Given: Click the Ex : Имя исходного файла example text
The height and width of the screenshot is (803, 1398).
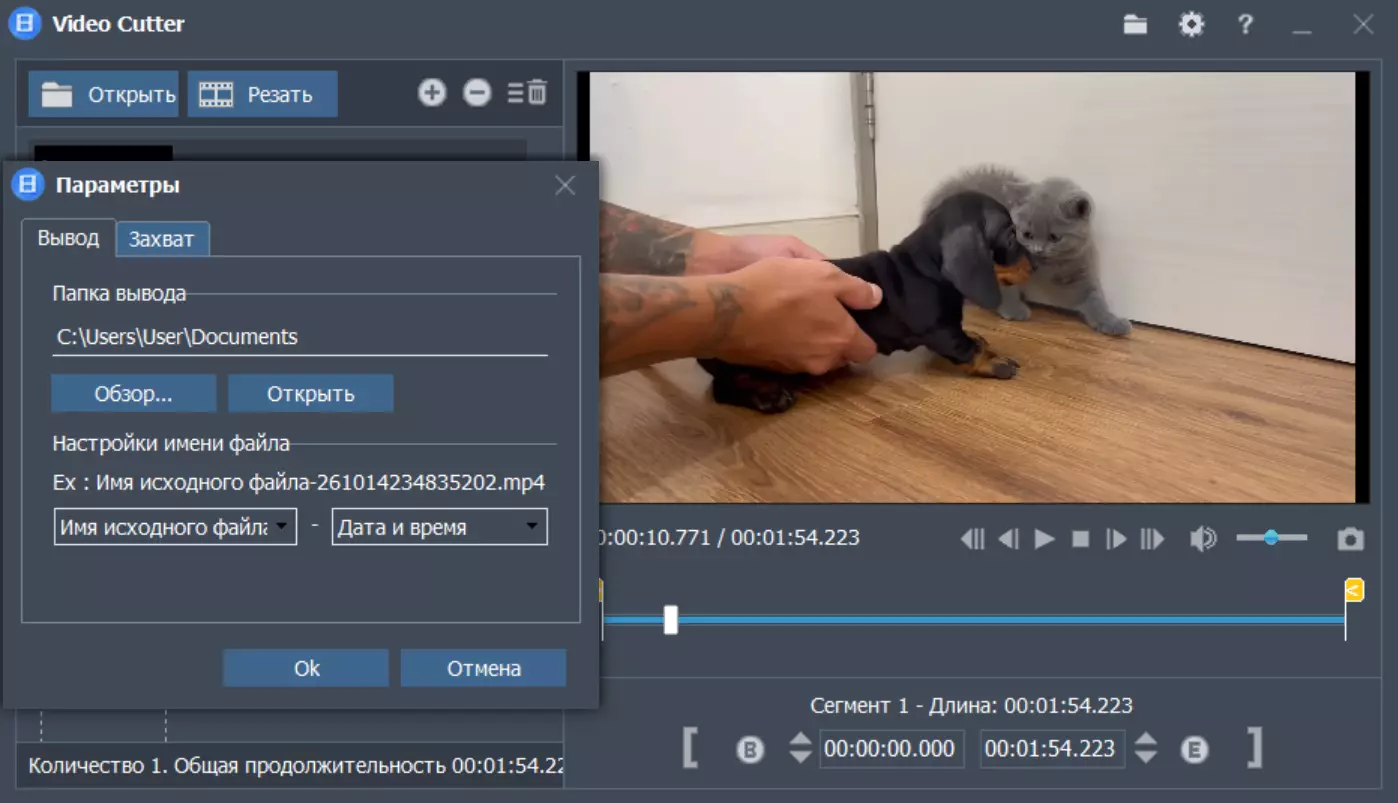Looking at the screenshot, I should 299,482.
